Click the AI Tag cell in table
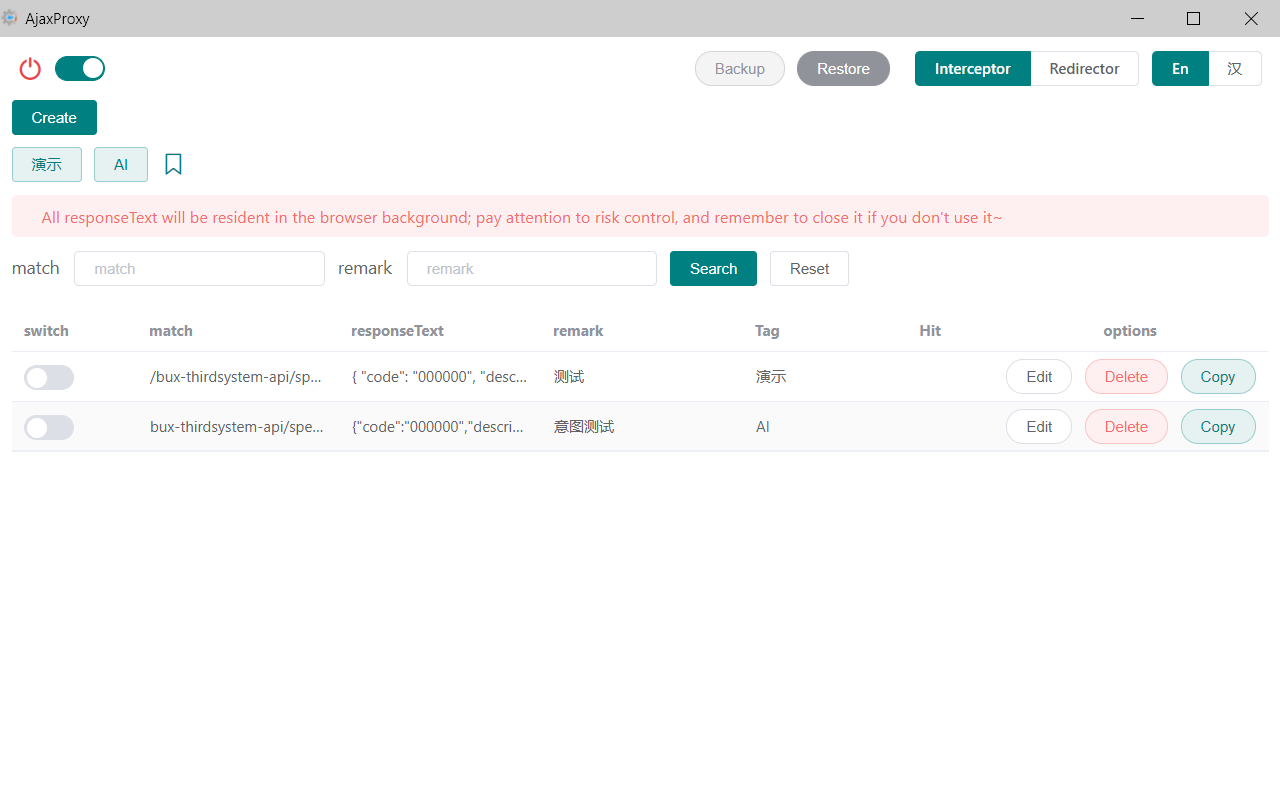 pyautogui.click(x=763, y=427)
